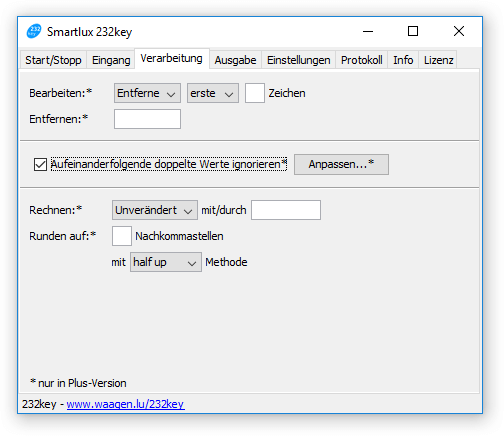Click the Bearbeiten:* label
Screen dimensions: 504x436
pyautogui.click(x=60, y=93)
